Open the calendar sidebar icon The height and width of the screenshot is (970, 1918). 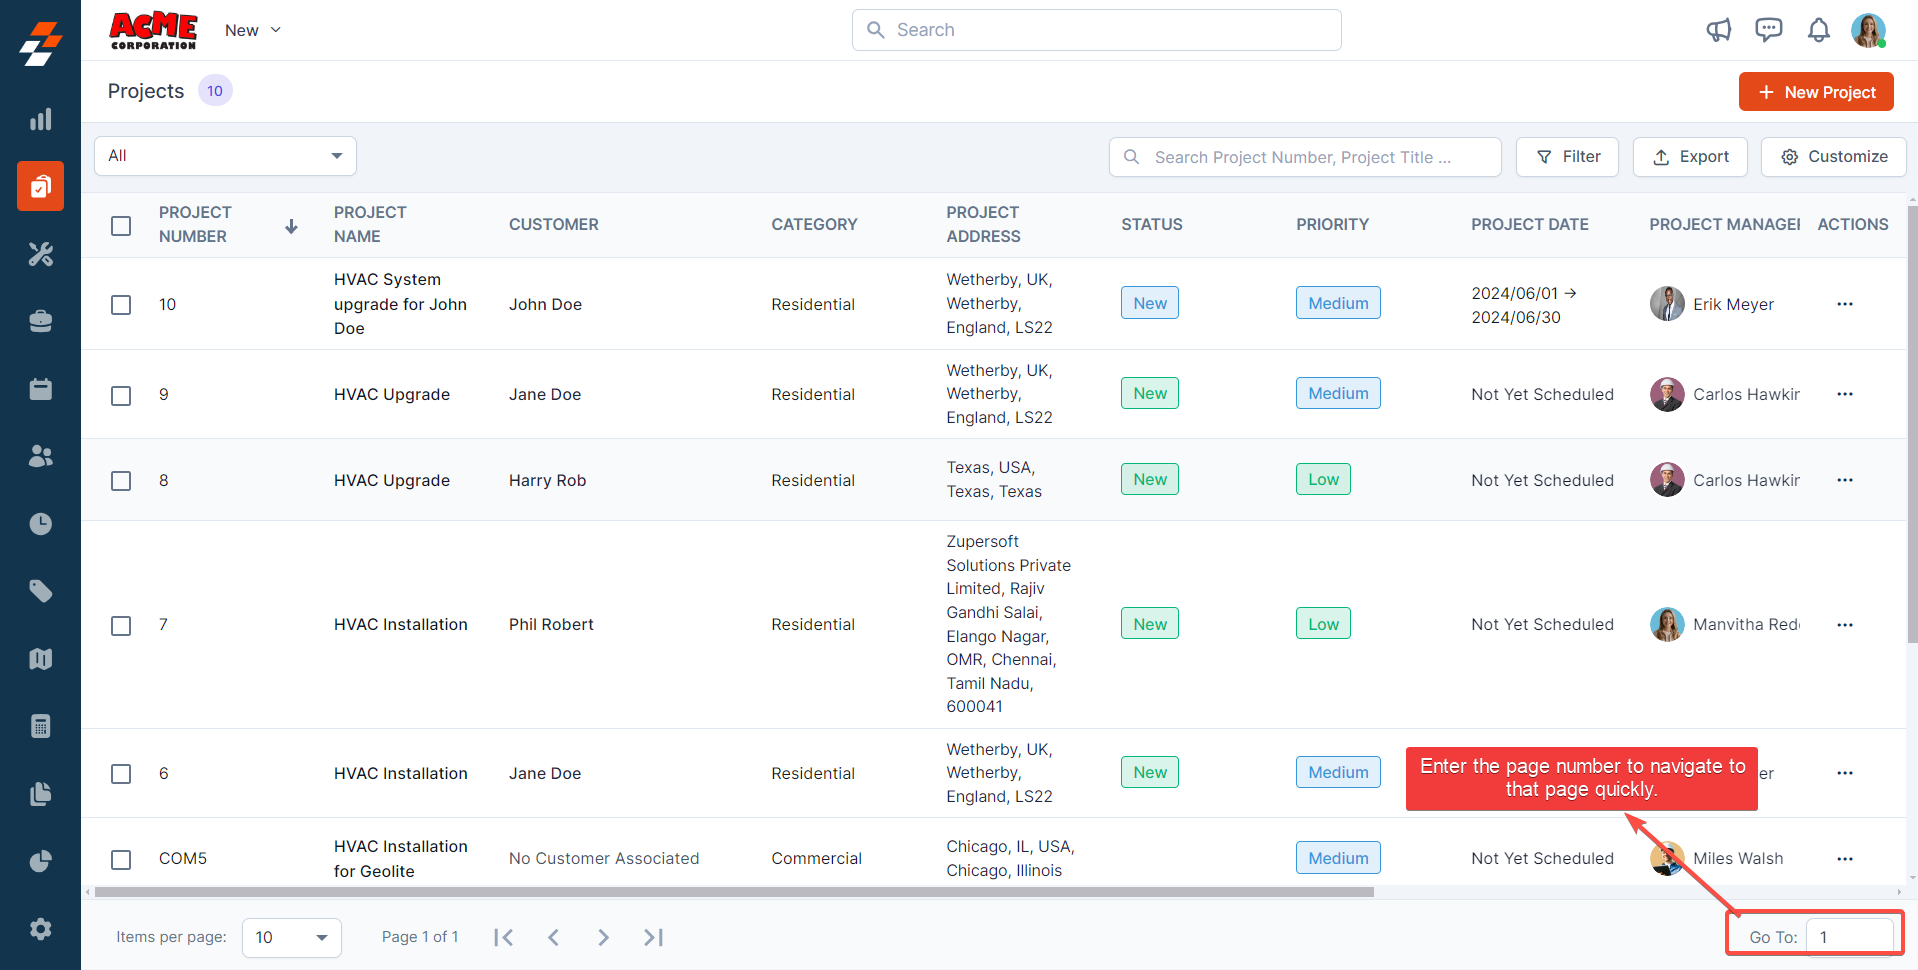pyautogui.click(x=40, y=389)
